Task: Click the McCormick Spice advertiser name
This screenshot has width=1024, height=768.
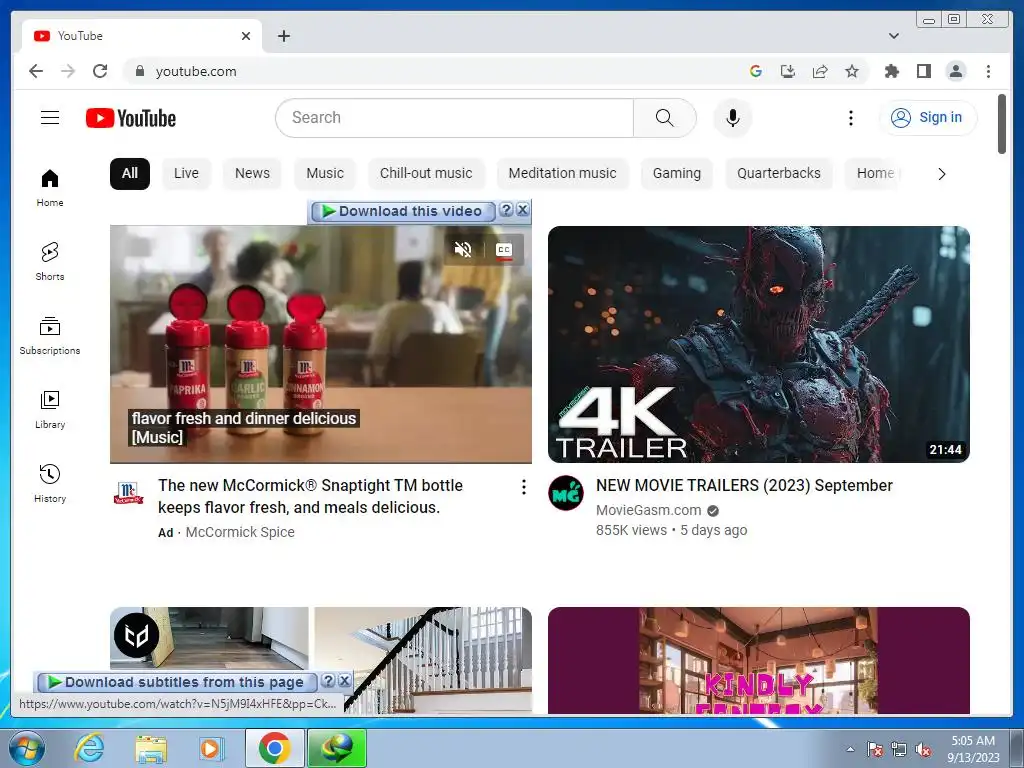Action: click(x=240, y=532)
